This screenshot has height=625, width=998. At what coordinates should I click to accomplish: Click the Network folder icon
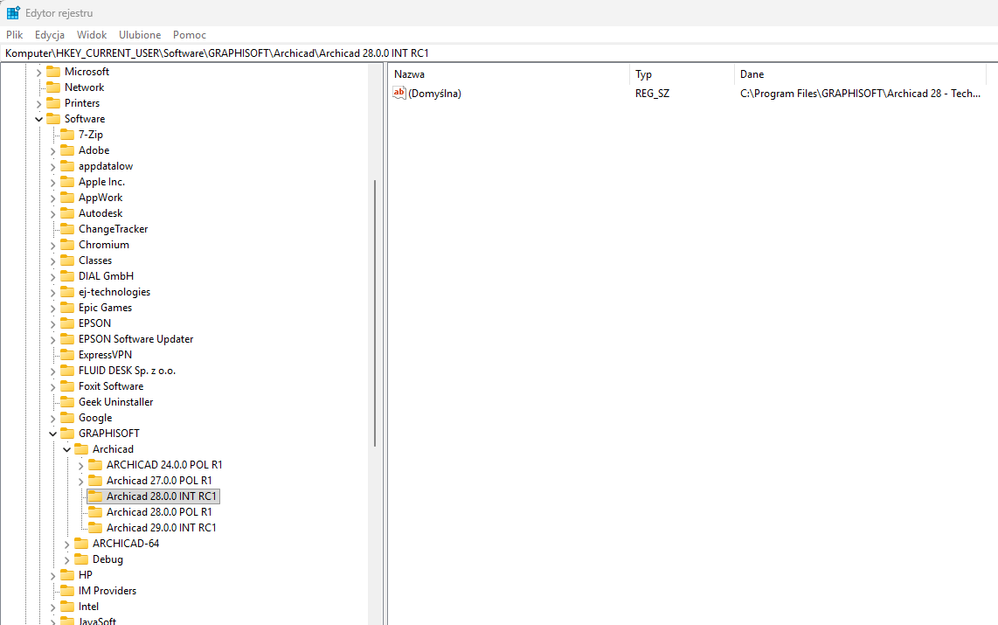[53, 87]
